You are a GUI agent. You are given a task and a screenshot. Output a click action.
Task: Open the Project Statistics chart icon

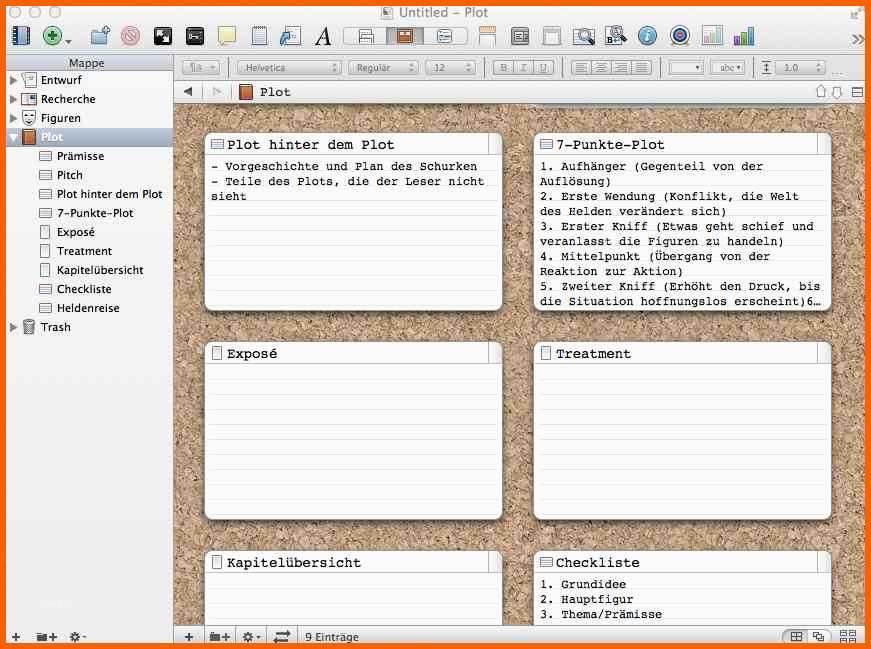tap(712, 36)
